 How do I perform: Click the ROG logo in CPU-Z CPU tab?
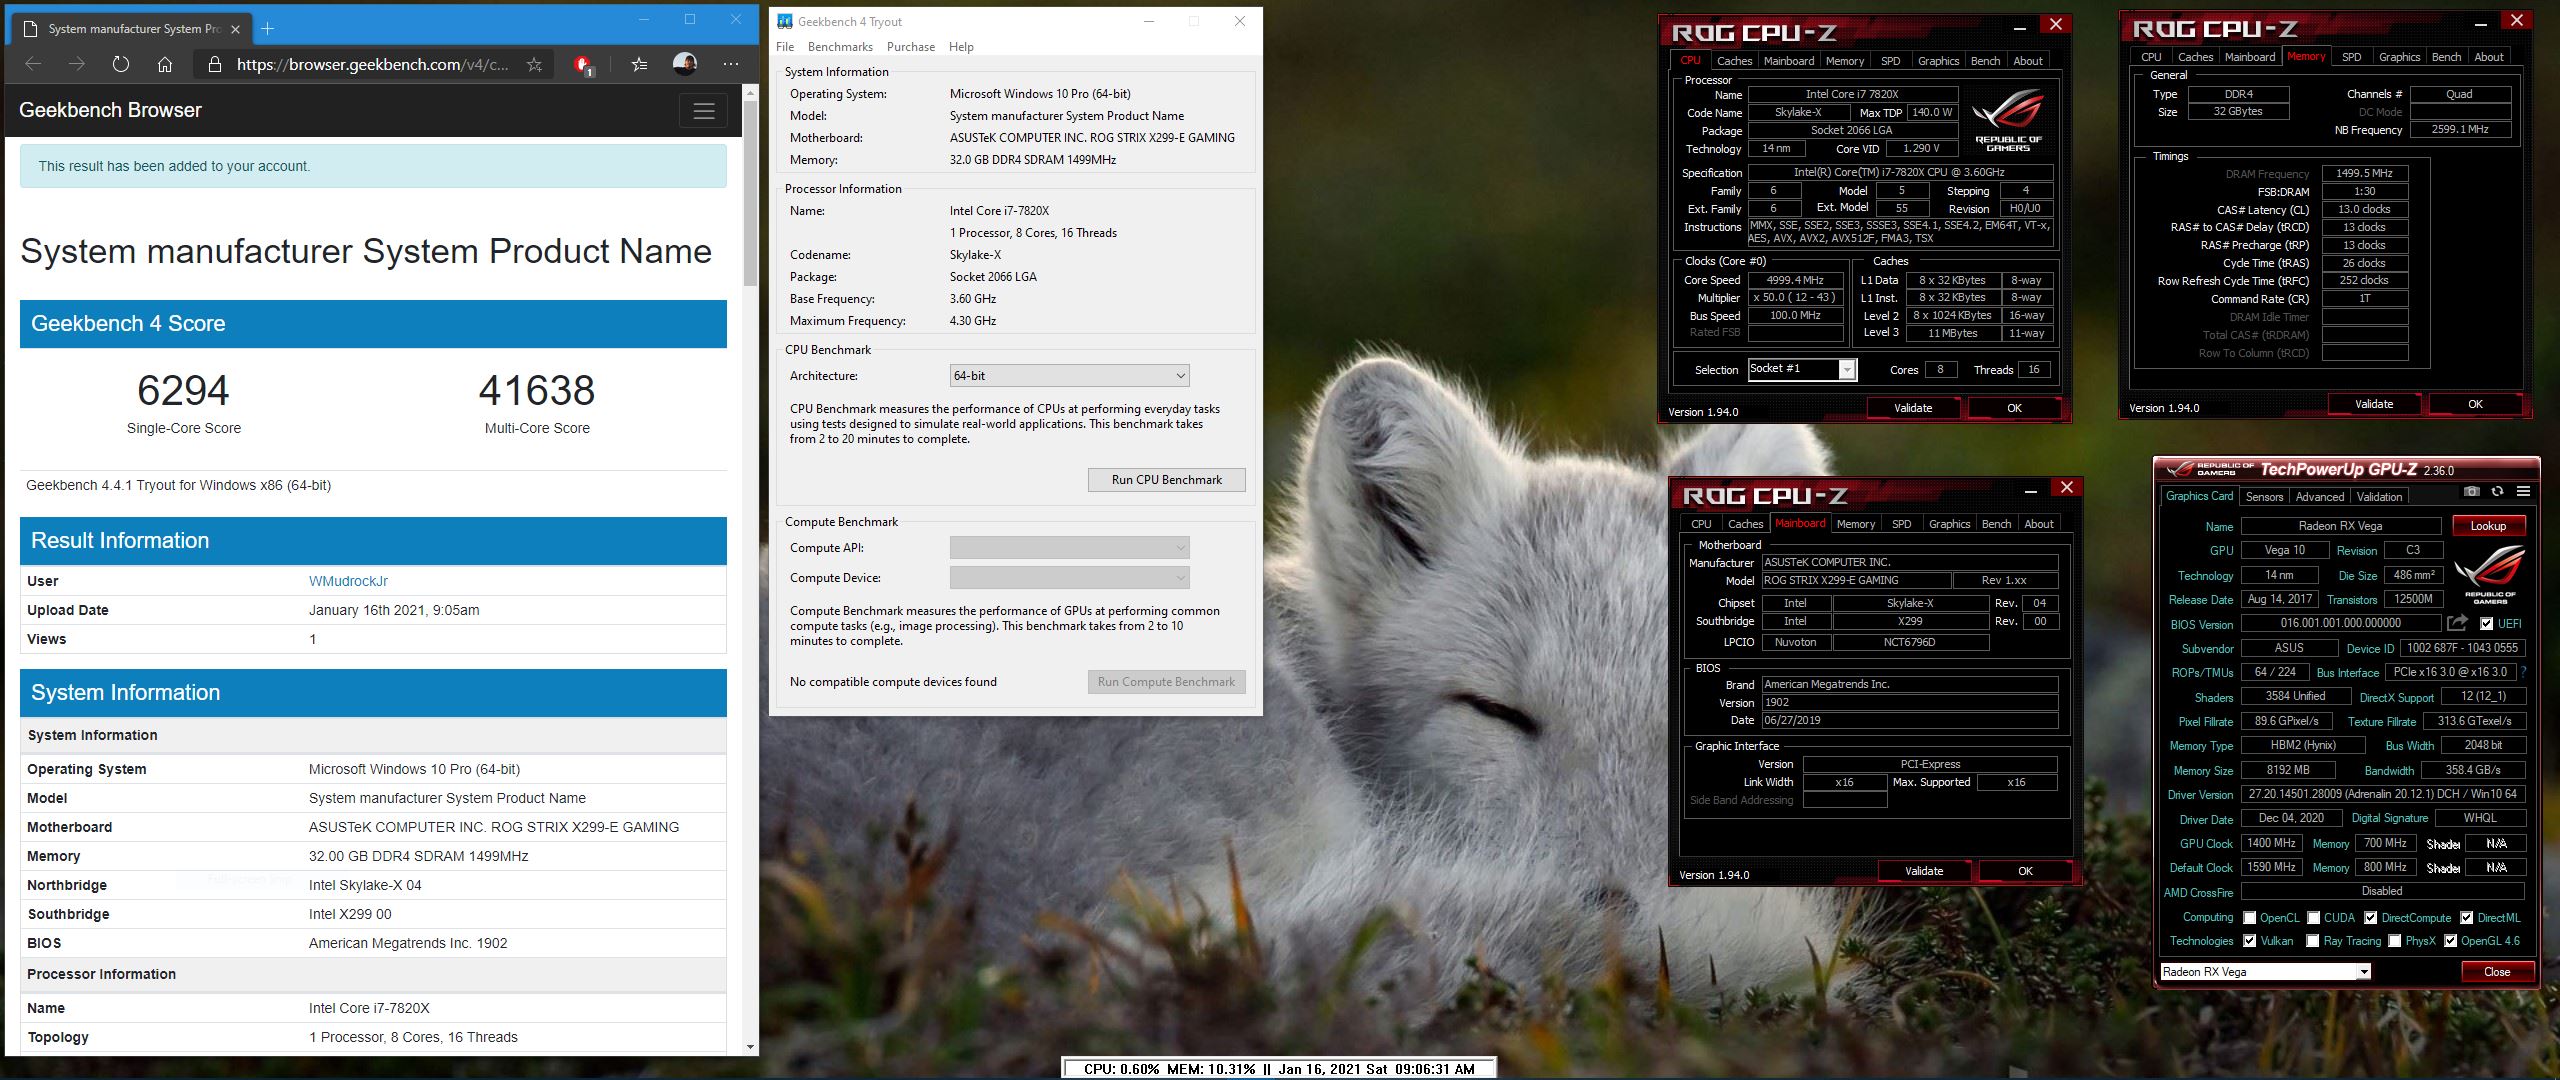[2007, 119]
